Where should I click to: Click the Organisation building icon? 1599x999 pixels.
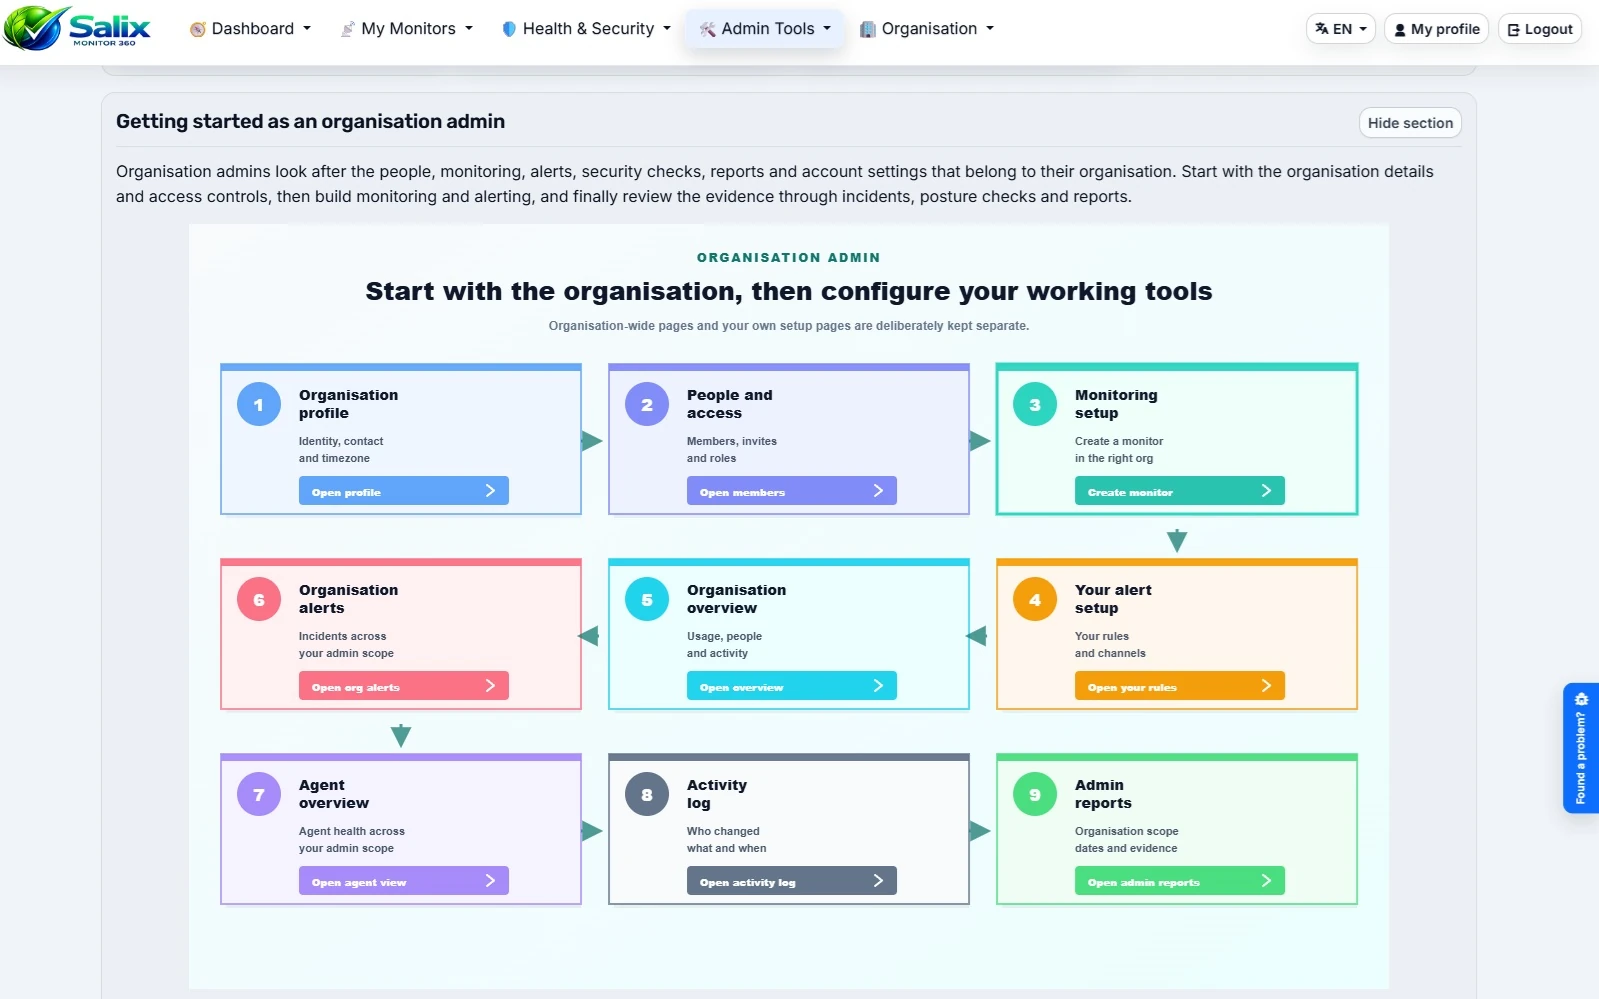[x=868, y=29]
